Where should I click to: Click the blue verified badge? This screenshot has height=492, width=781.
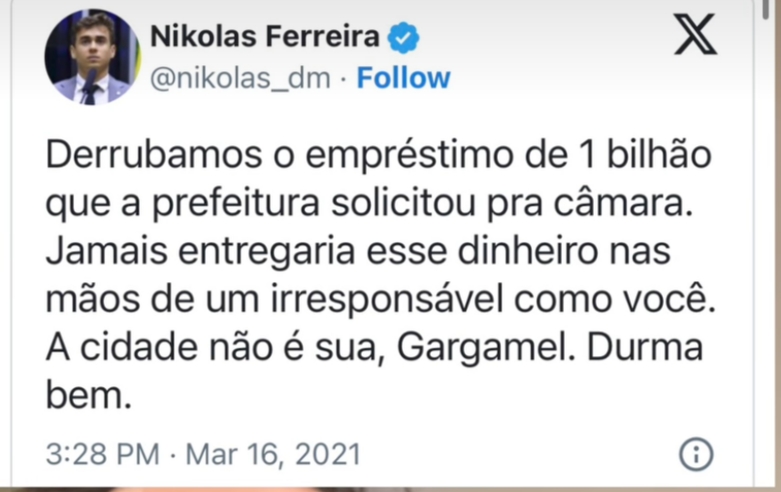(404, 40)
